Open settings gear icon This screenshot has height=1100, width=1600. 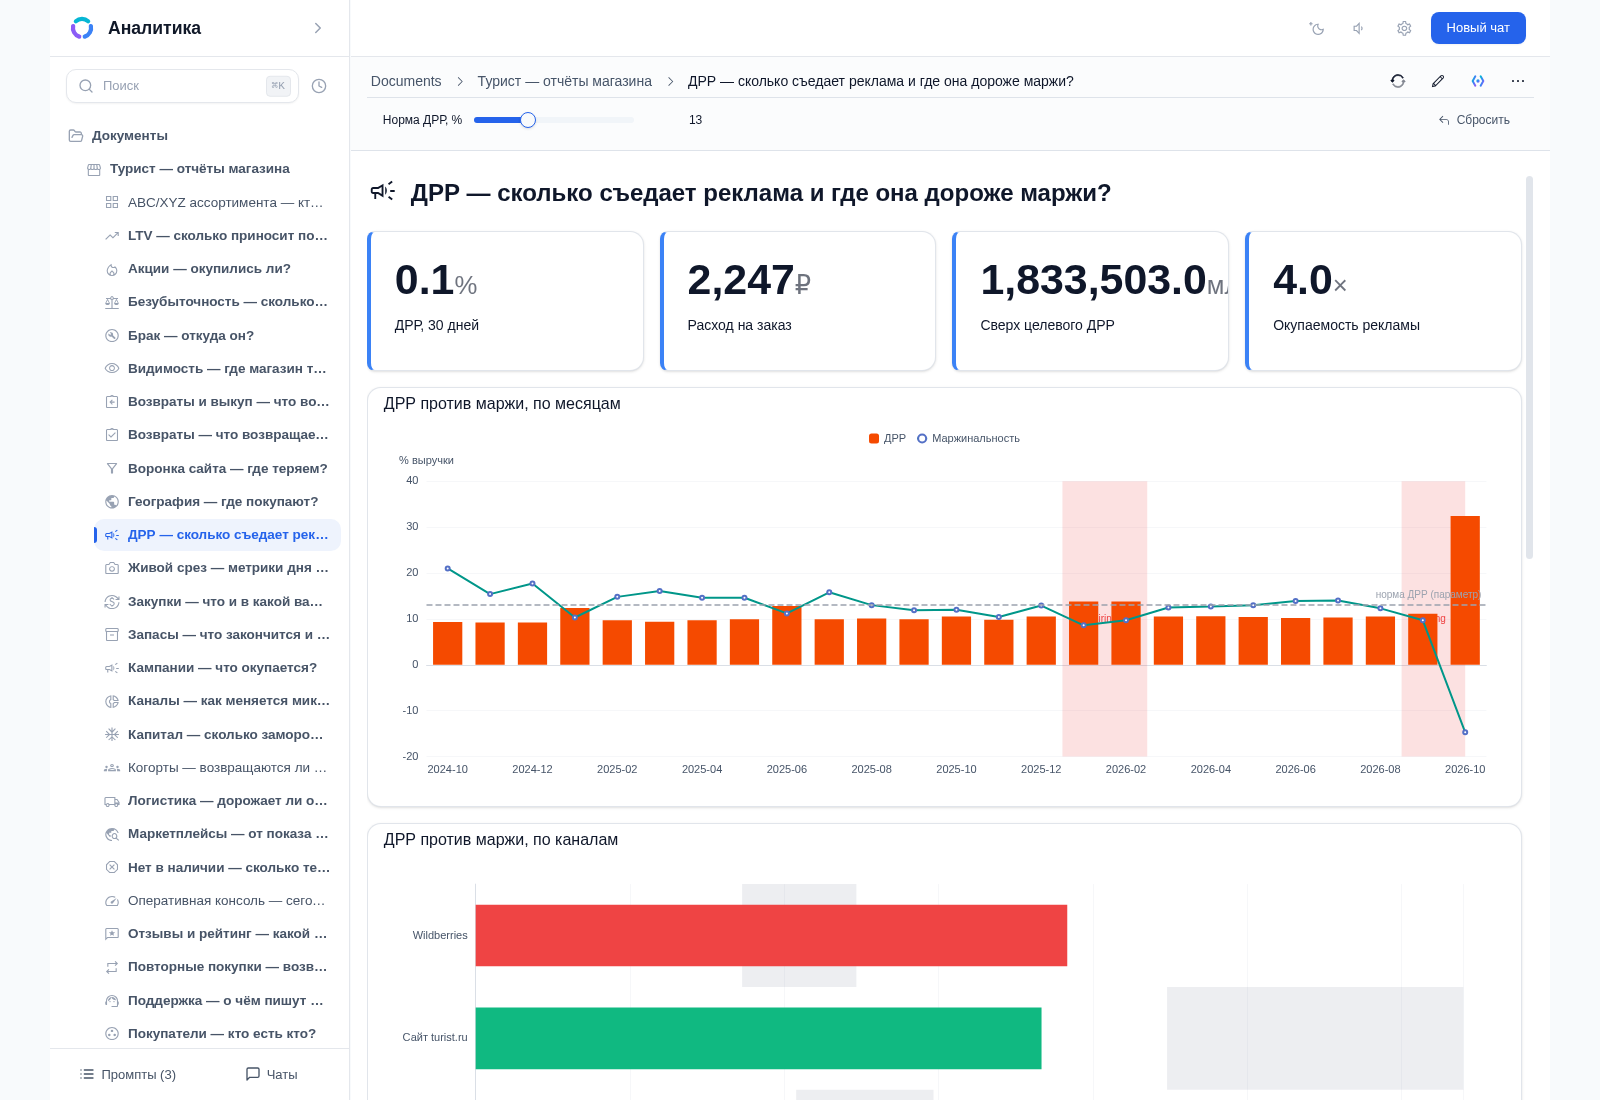pos(1404,28)
